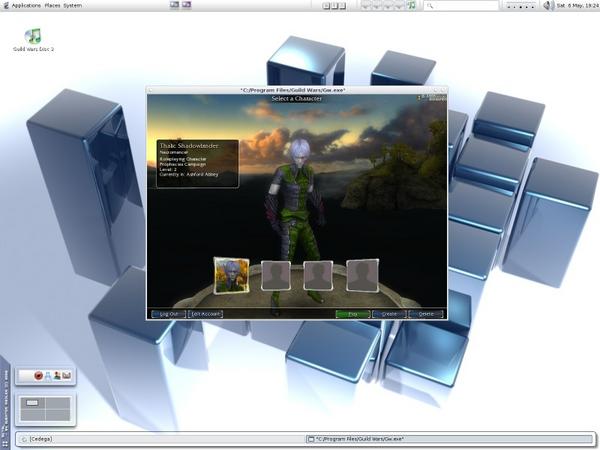Click the Play button in Guild Wars

pyautogui.click(x=353, y=314)
